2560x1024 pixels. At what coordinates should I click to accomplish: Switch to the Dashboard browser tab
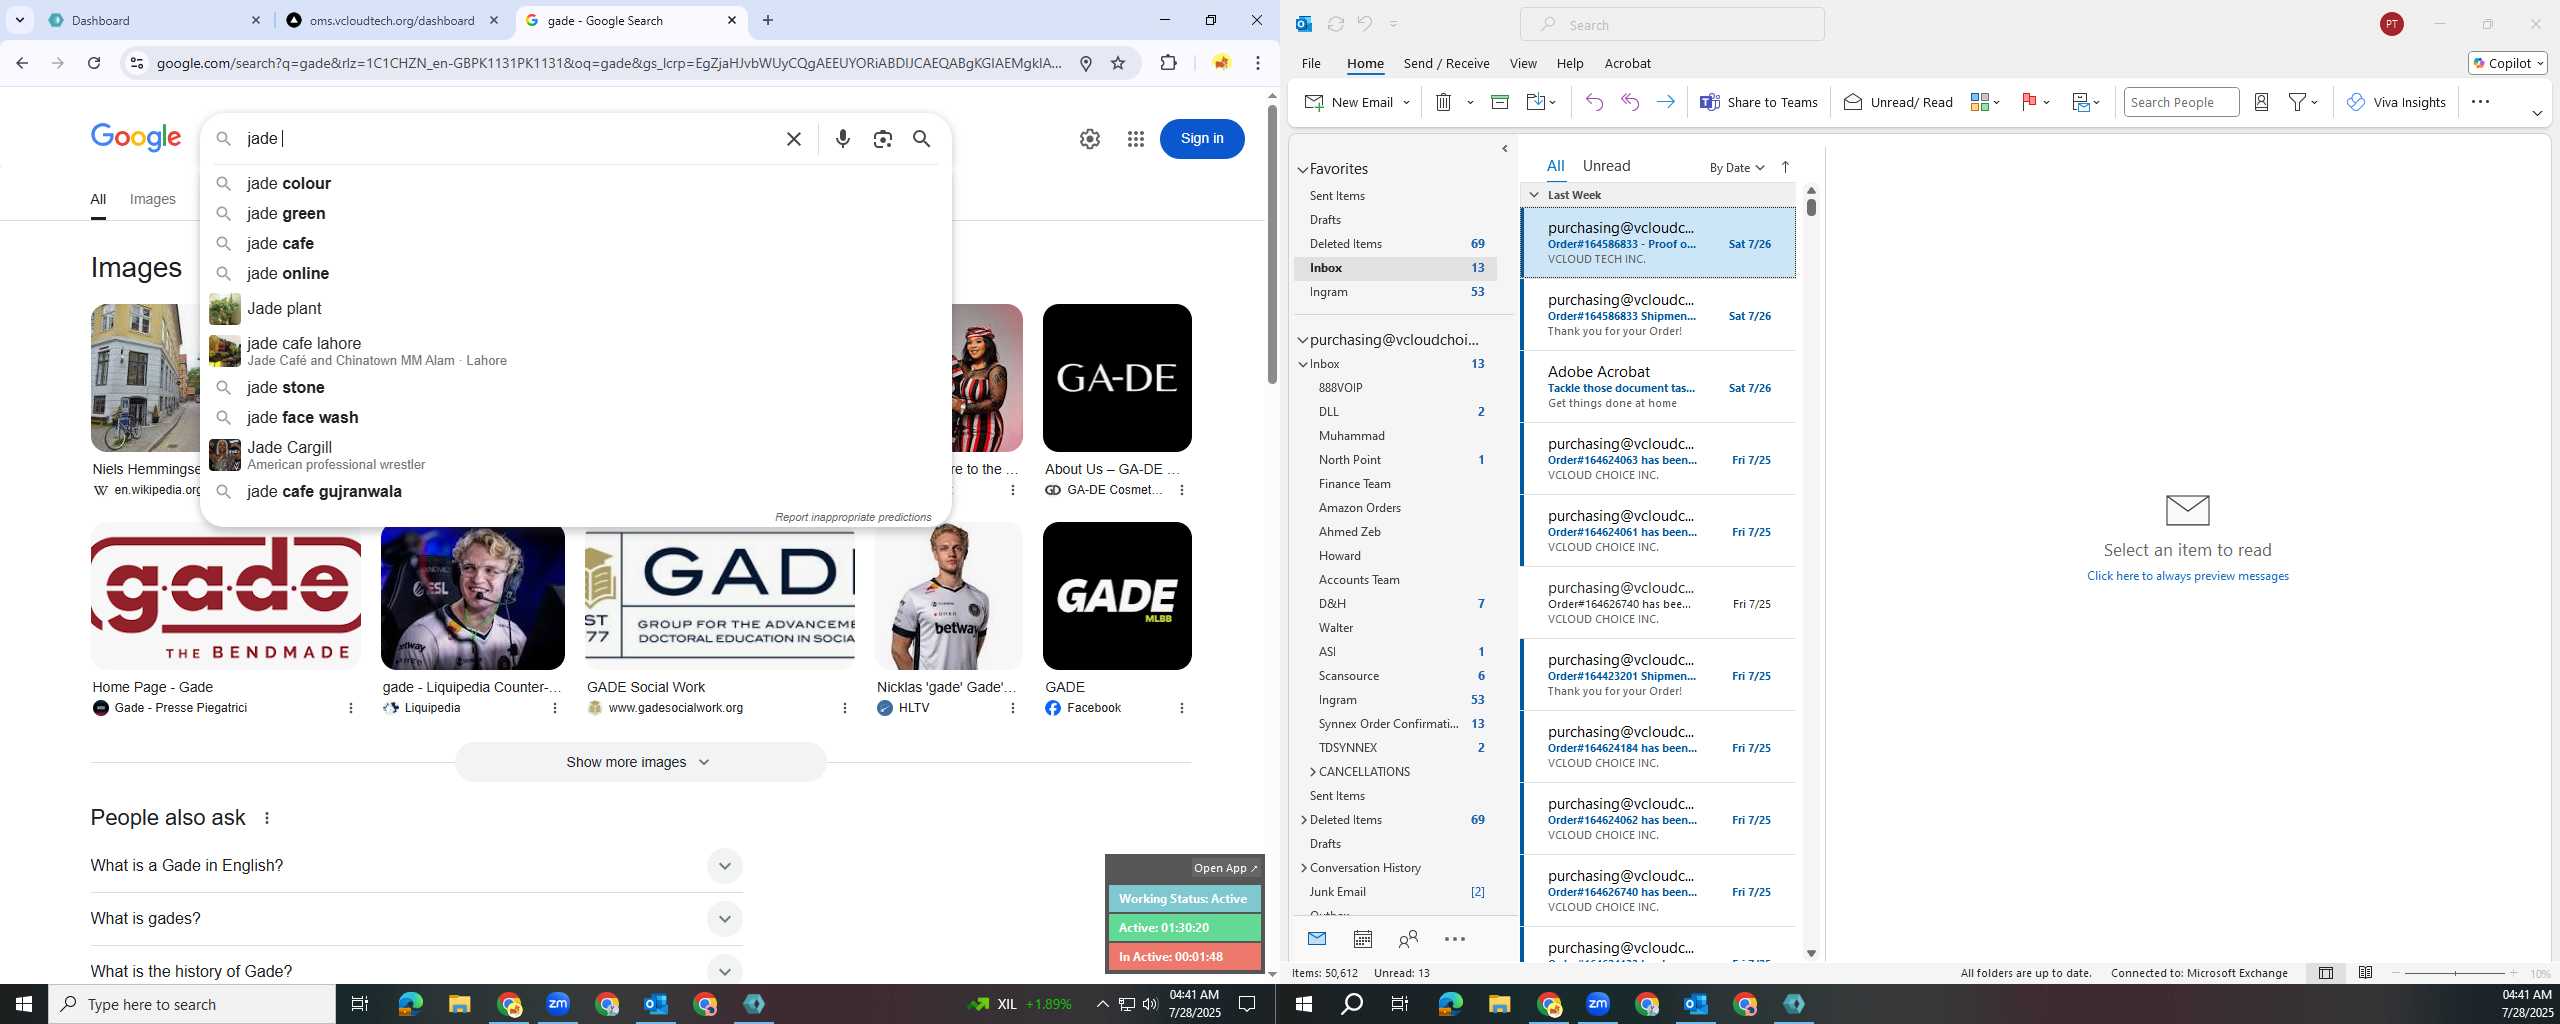coord(155,20)
